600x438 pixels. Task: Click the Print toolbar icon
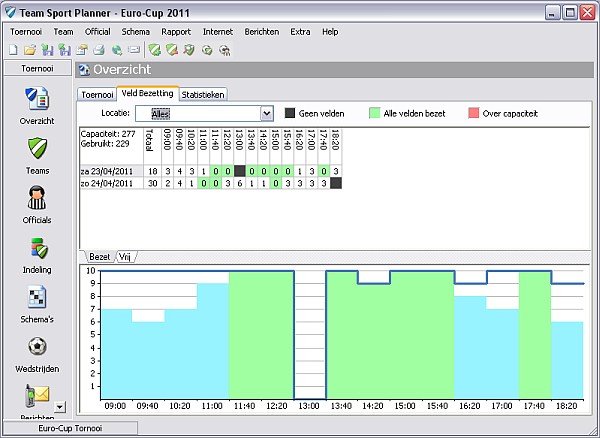99,50
